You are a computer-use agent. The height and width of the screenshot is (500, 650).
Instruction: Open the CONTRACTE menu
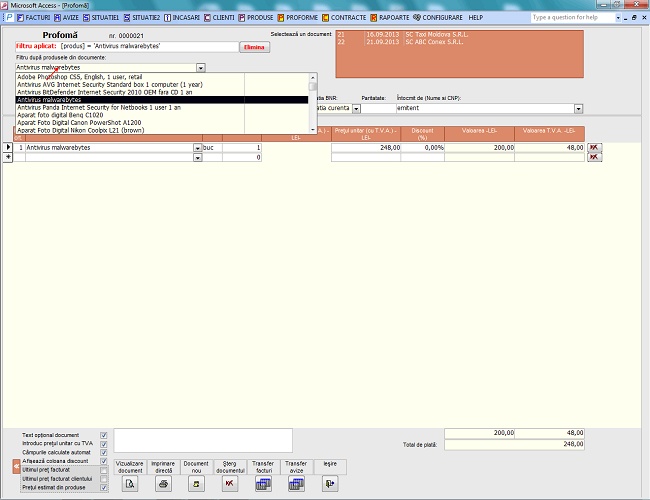pos(344,17)
